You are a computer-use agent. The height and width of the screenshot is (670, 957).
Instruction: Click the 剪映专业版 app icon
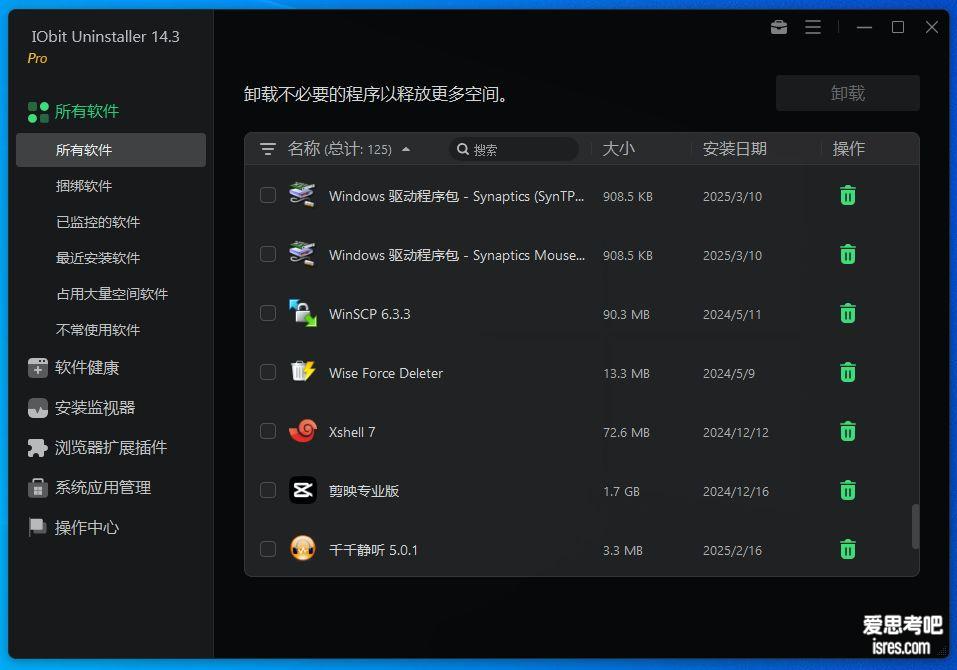pos(303,490)
